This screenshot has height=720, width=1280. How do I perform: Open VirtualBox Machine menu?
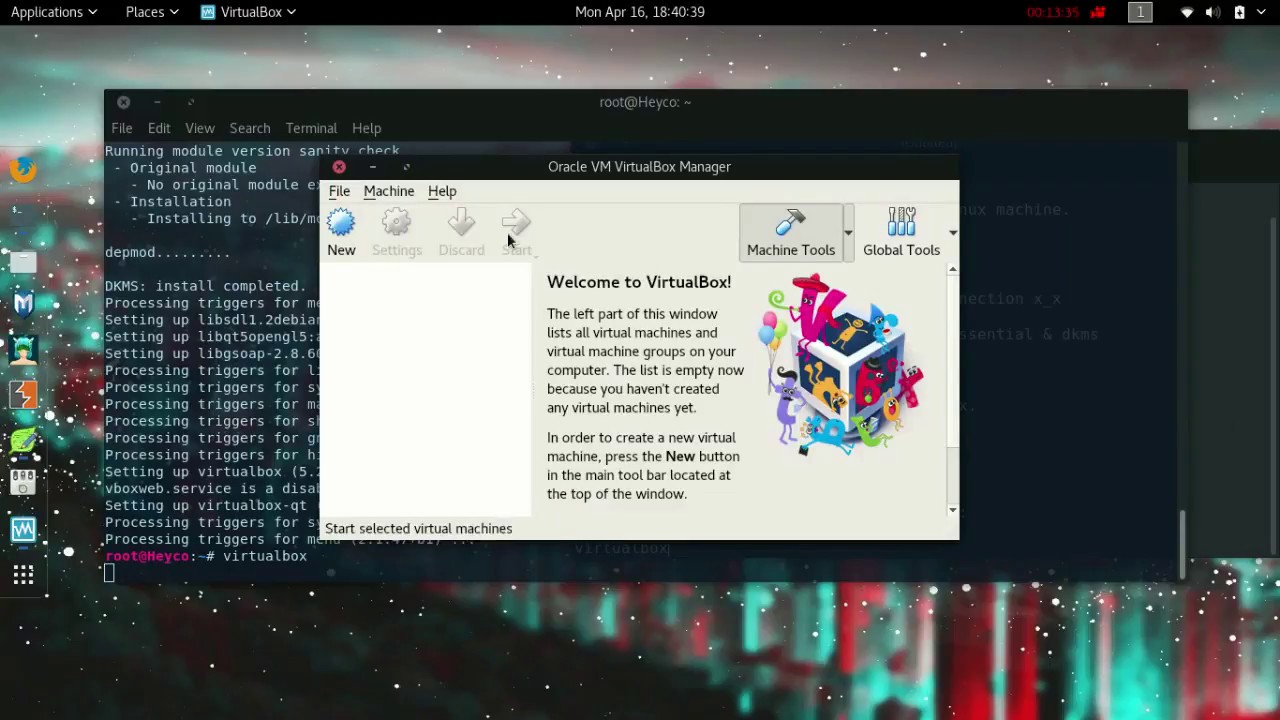point(389,191)
